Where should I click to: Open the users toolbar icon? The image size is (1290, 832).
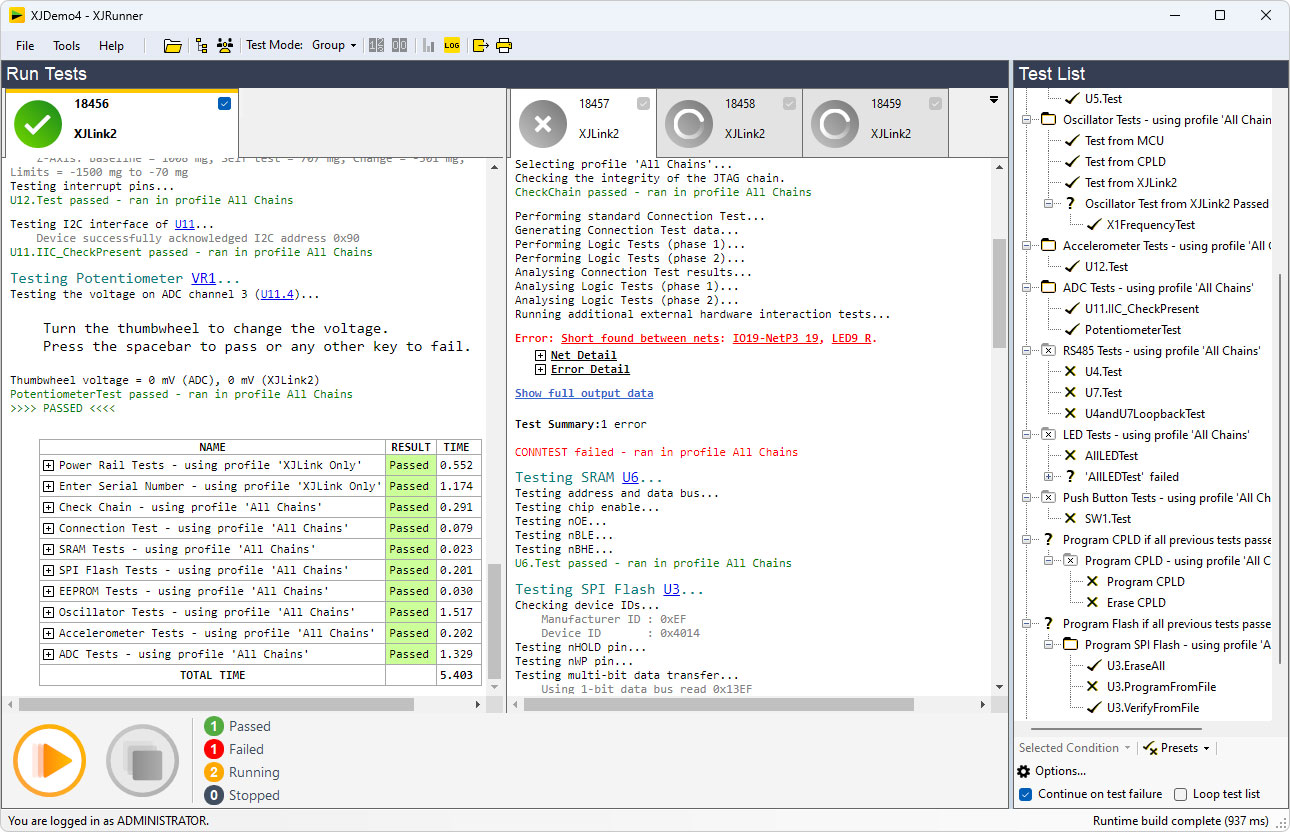click(225, 45)
